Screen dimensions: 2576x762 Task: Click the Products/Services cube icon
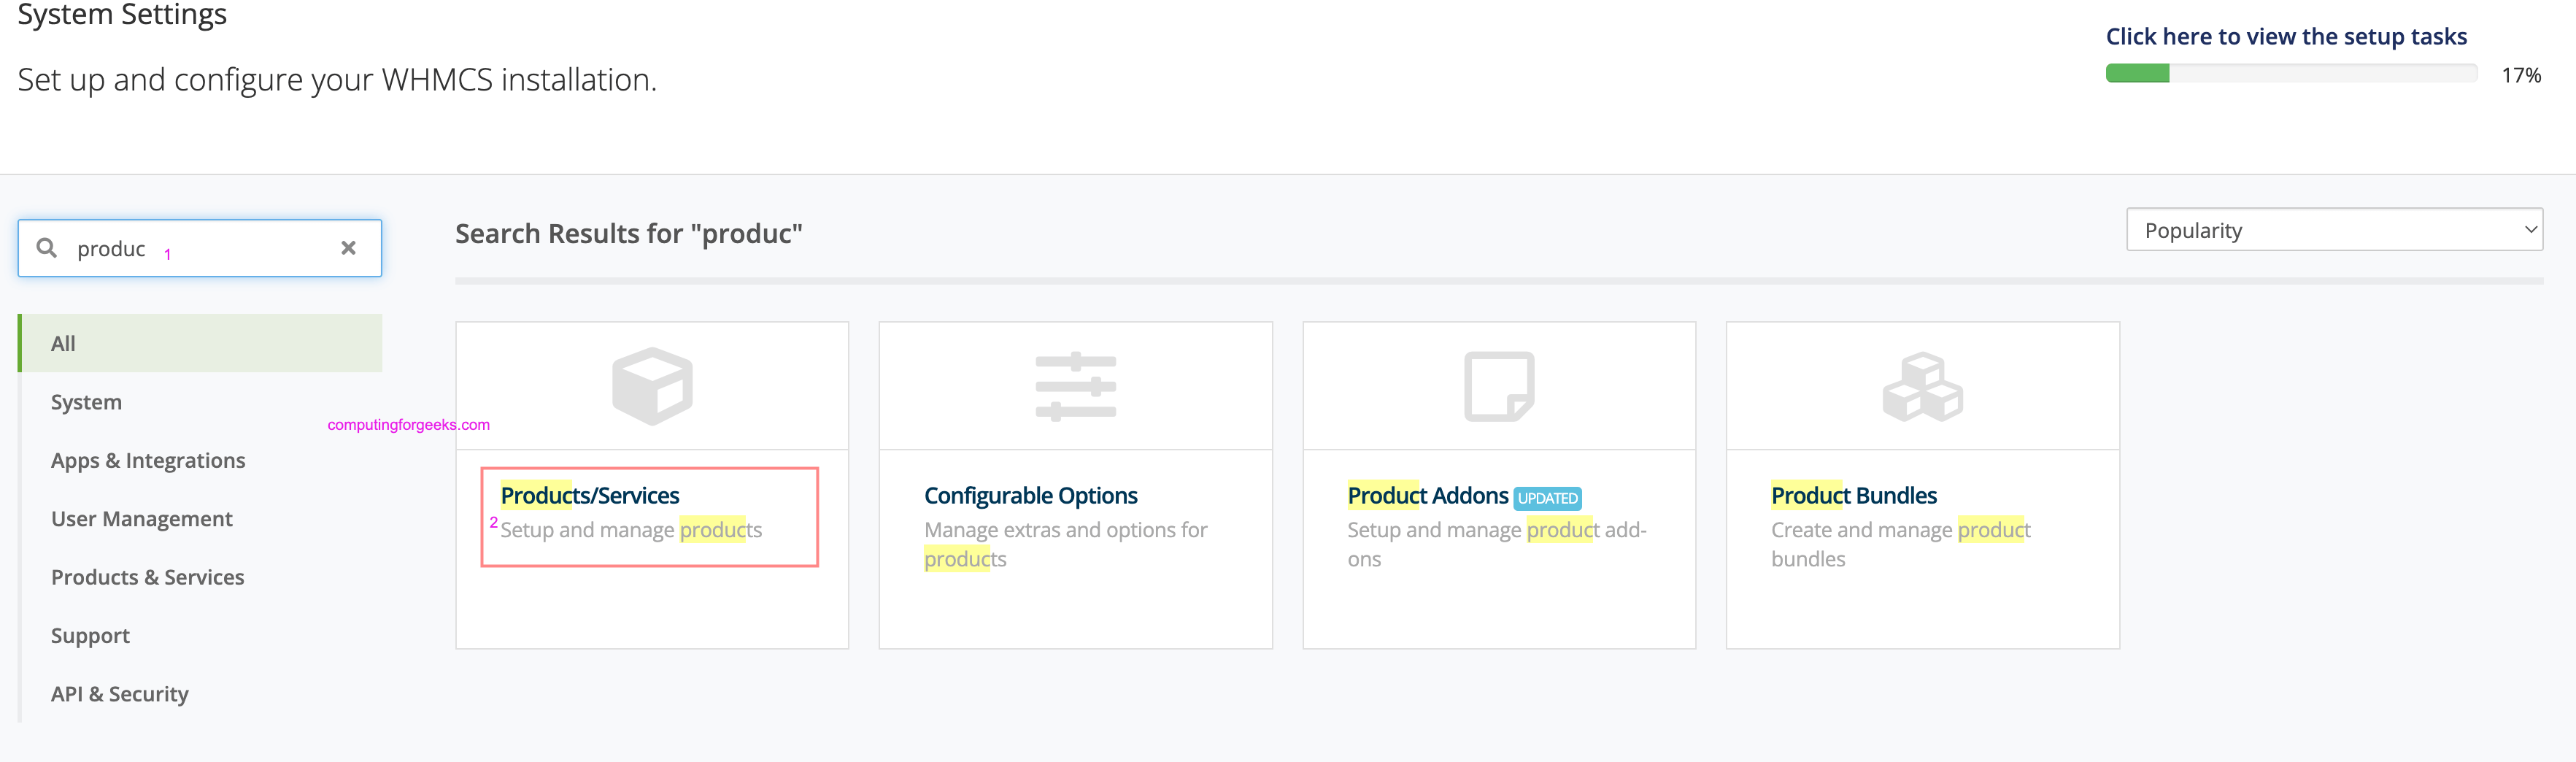[x=652, y=386]
